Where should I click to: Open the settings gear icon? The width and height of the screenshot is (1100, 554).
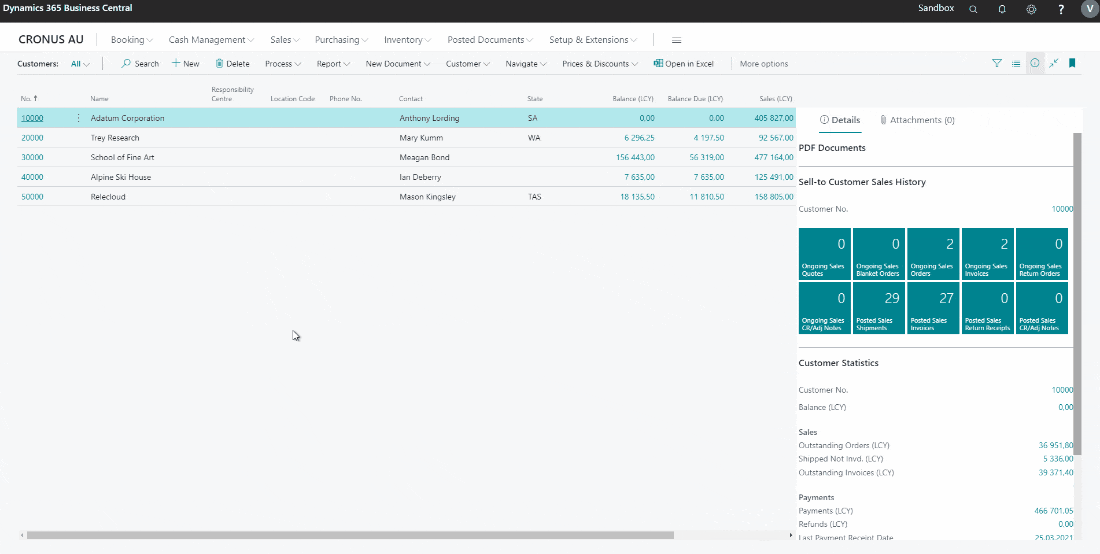tap(1031, 9)
